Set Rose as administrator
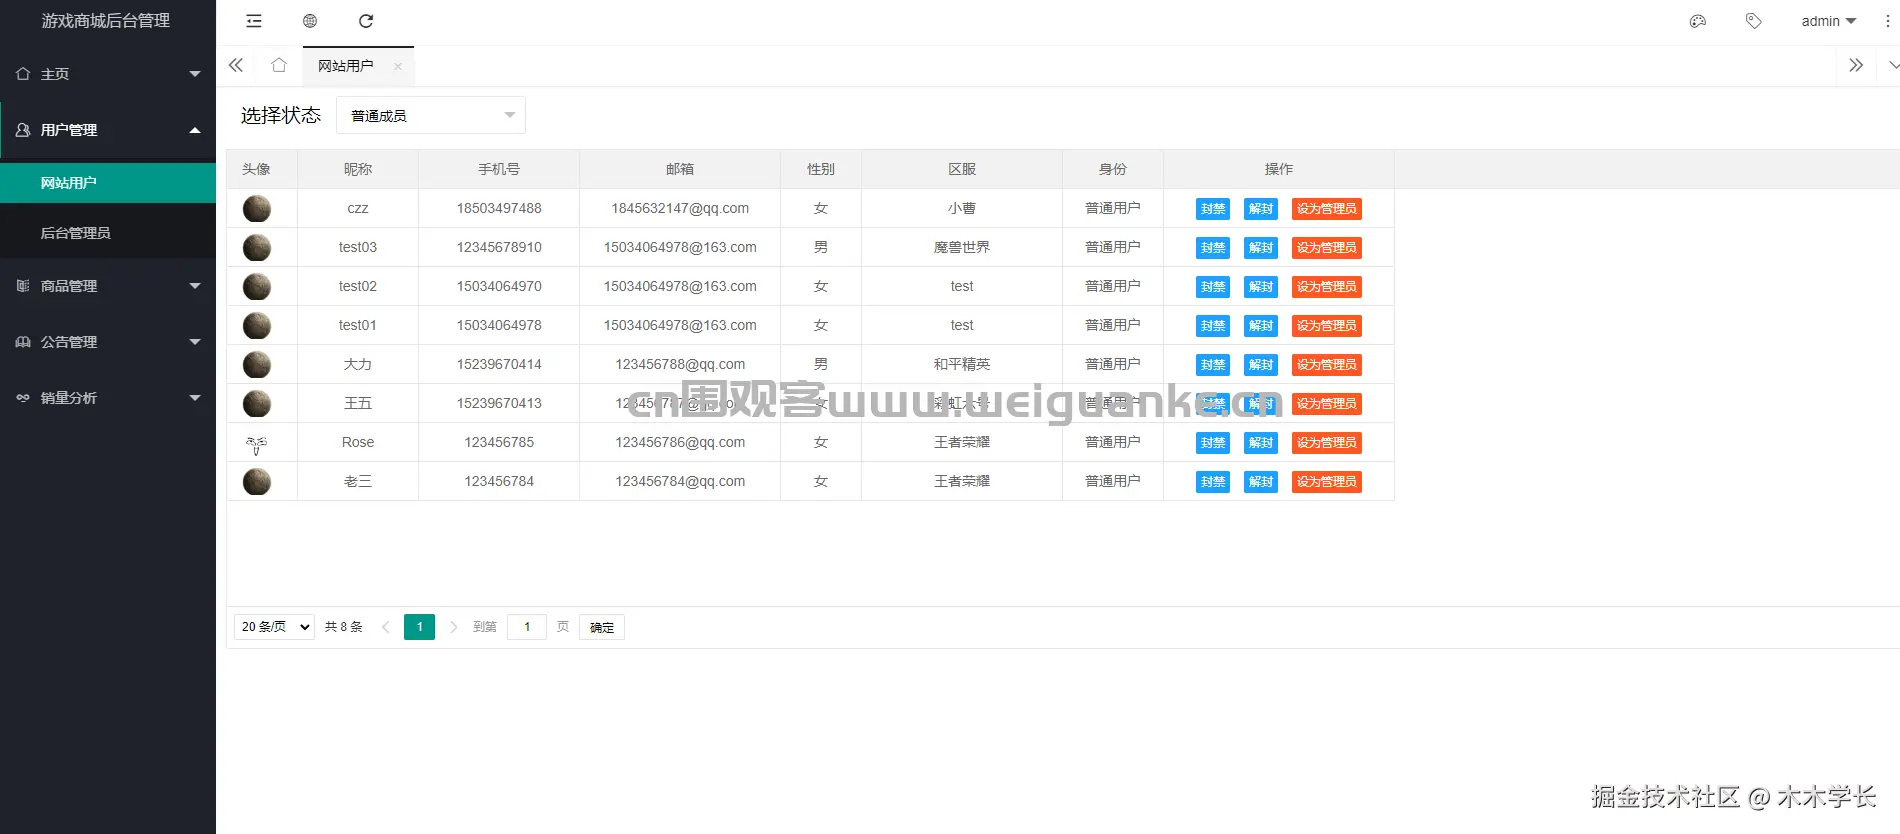 click(x=1327, y=443)
